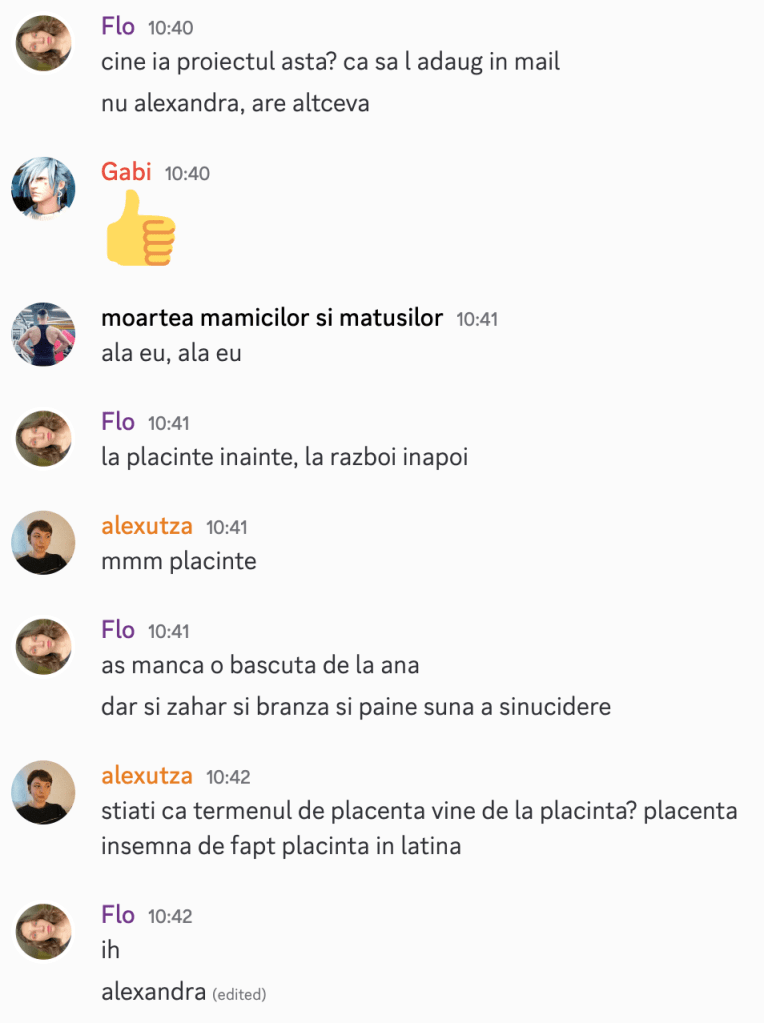This screenshot has width=764, height=1023.
Task: Click the 10:40 timestamp next to Gabi
Action: [187, 174]
